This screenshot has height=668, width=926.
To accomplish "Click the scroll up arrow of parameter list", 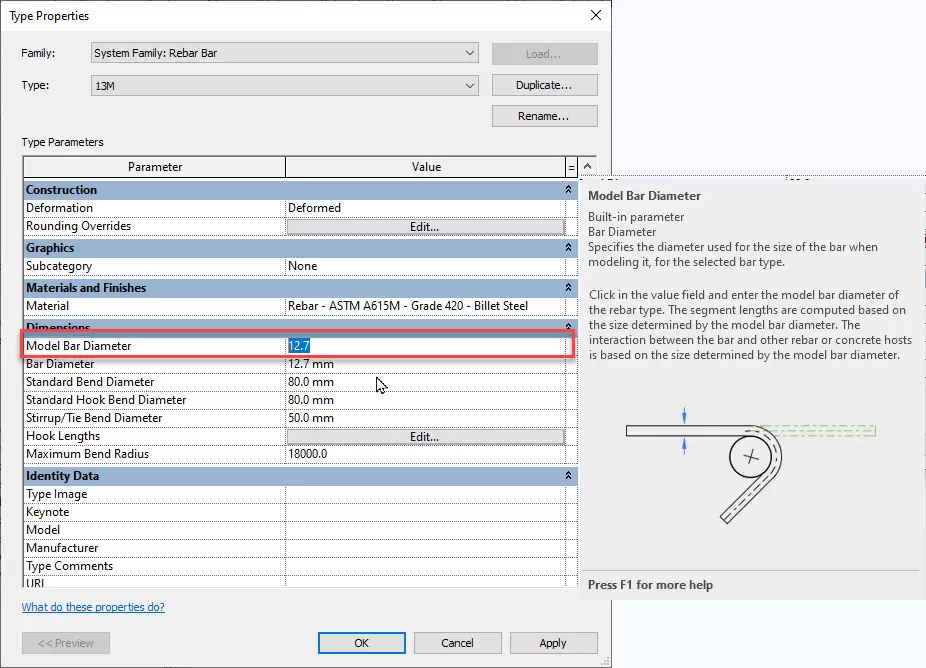I will (588, 167).
